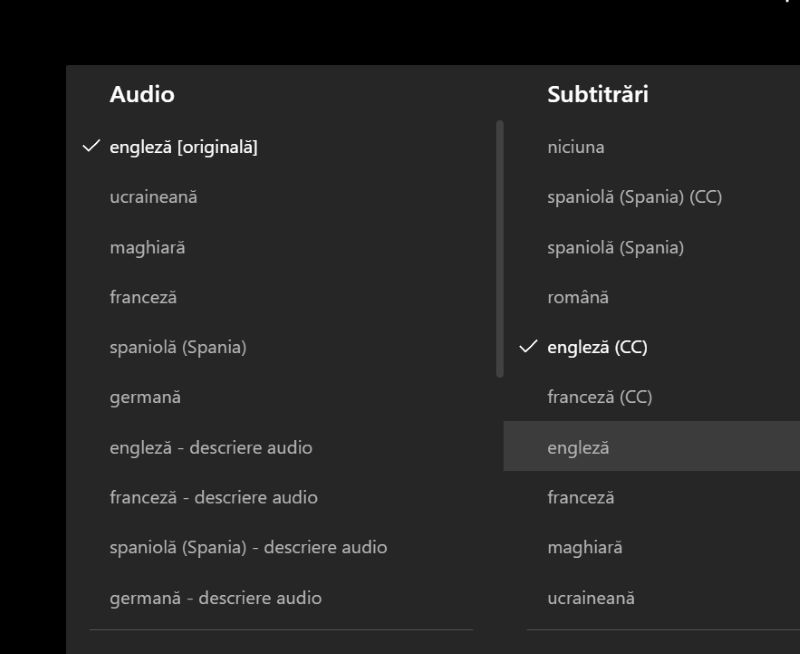800x654 pixels.
Task: Click the Audio column heading
Action: point(142,94)
